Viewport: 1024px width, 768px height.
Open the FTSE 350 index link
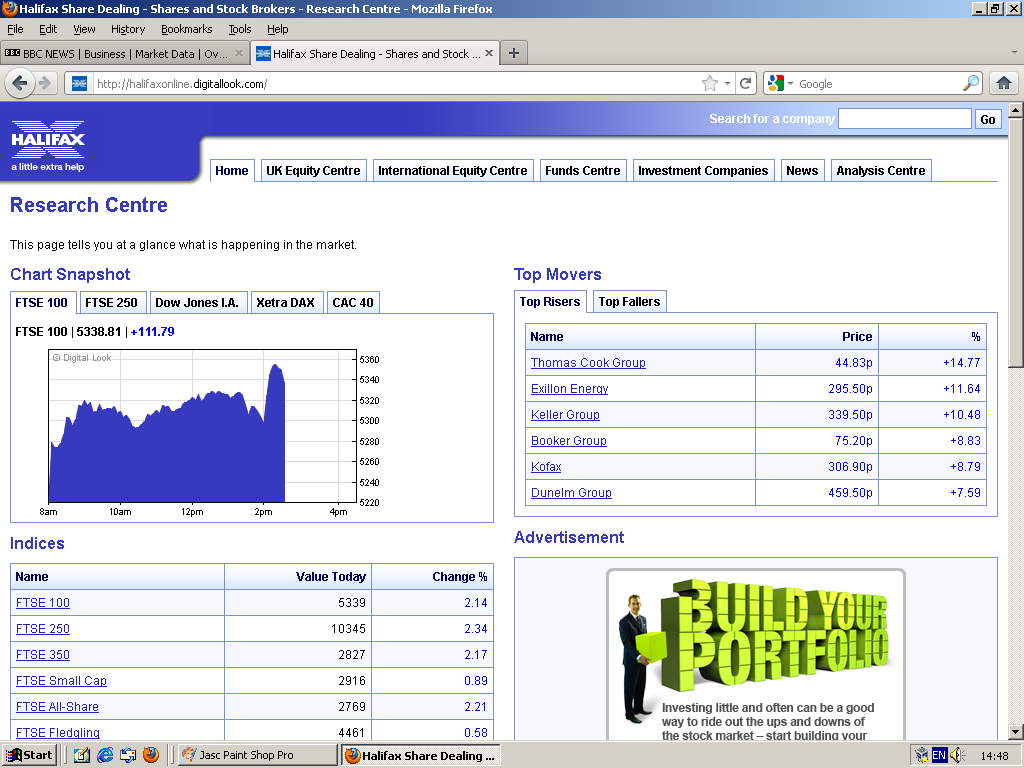click(x=42, y=655)
